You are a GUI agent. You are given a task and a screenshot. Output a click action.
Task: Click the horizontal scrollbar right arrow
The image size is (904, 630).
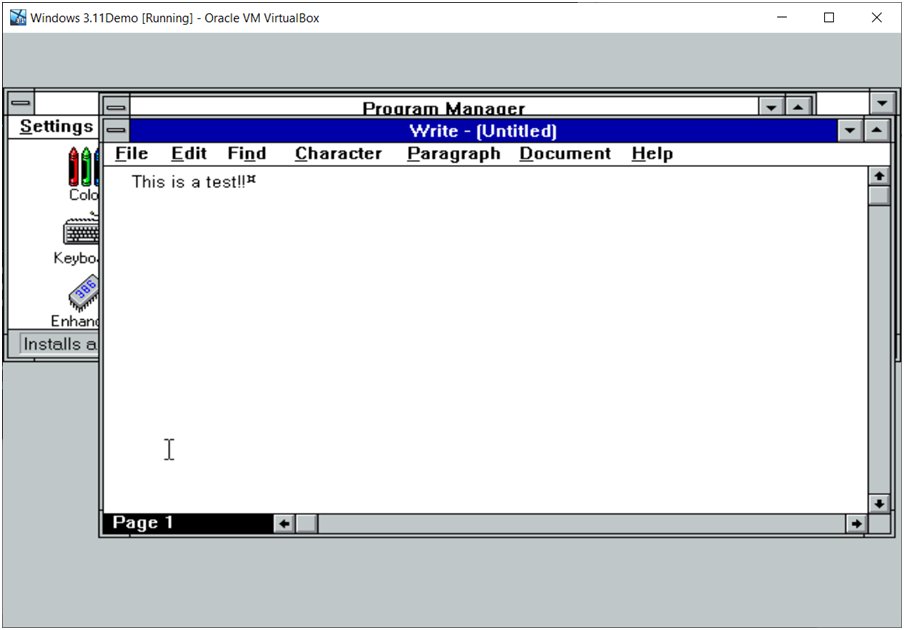(856, 523)
